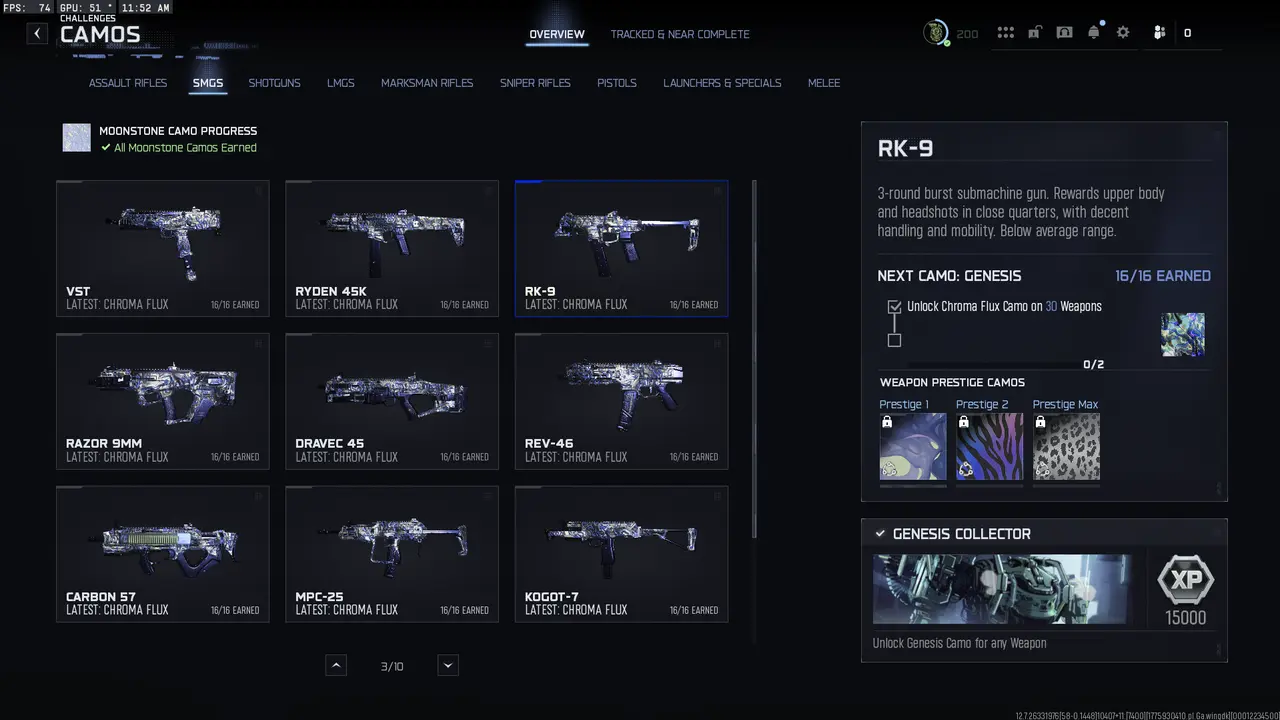Go to previous page with up arrow
Image resolution: width=1280 pixels, height=720 pixels.
(336, 665)
